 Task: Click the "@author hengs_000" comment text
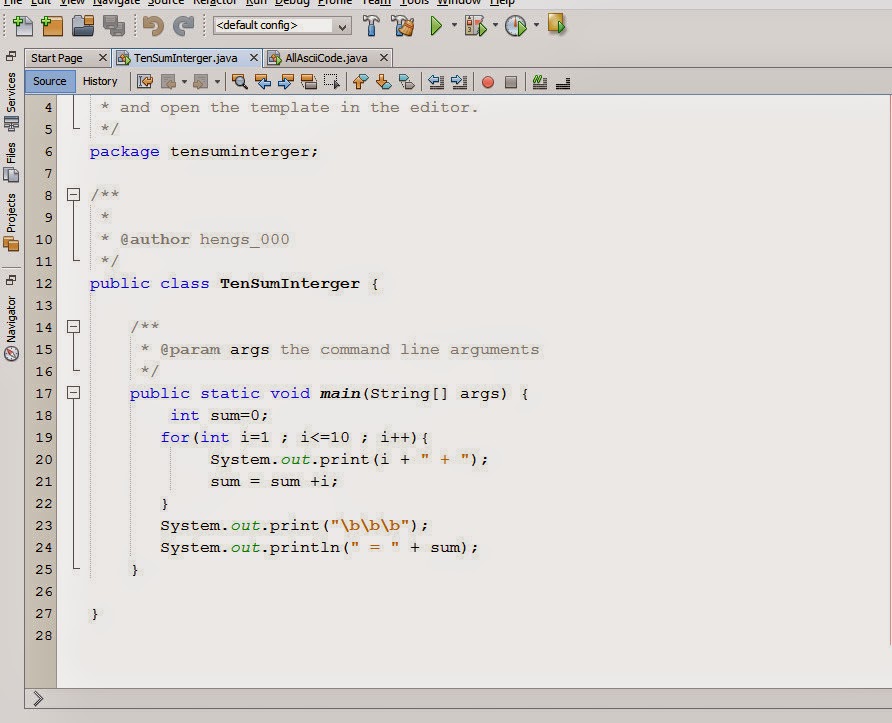pyautogui.click(x=205, y=239)
